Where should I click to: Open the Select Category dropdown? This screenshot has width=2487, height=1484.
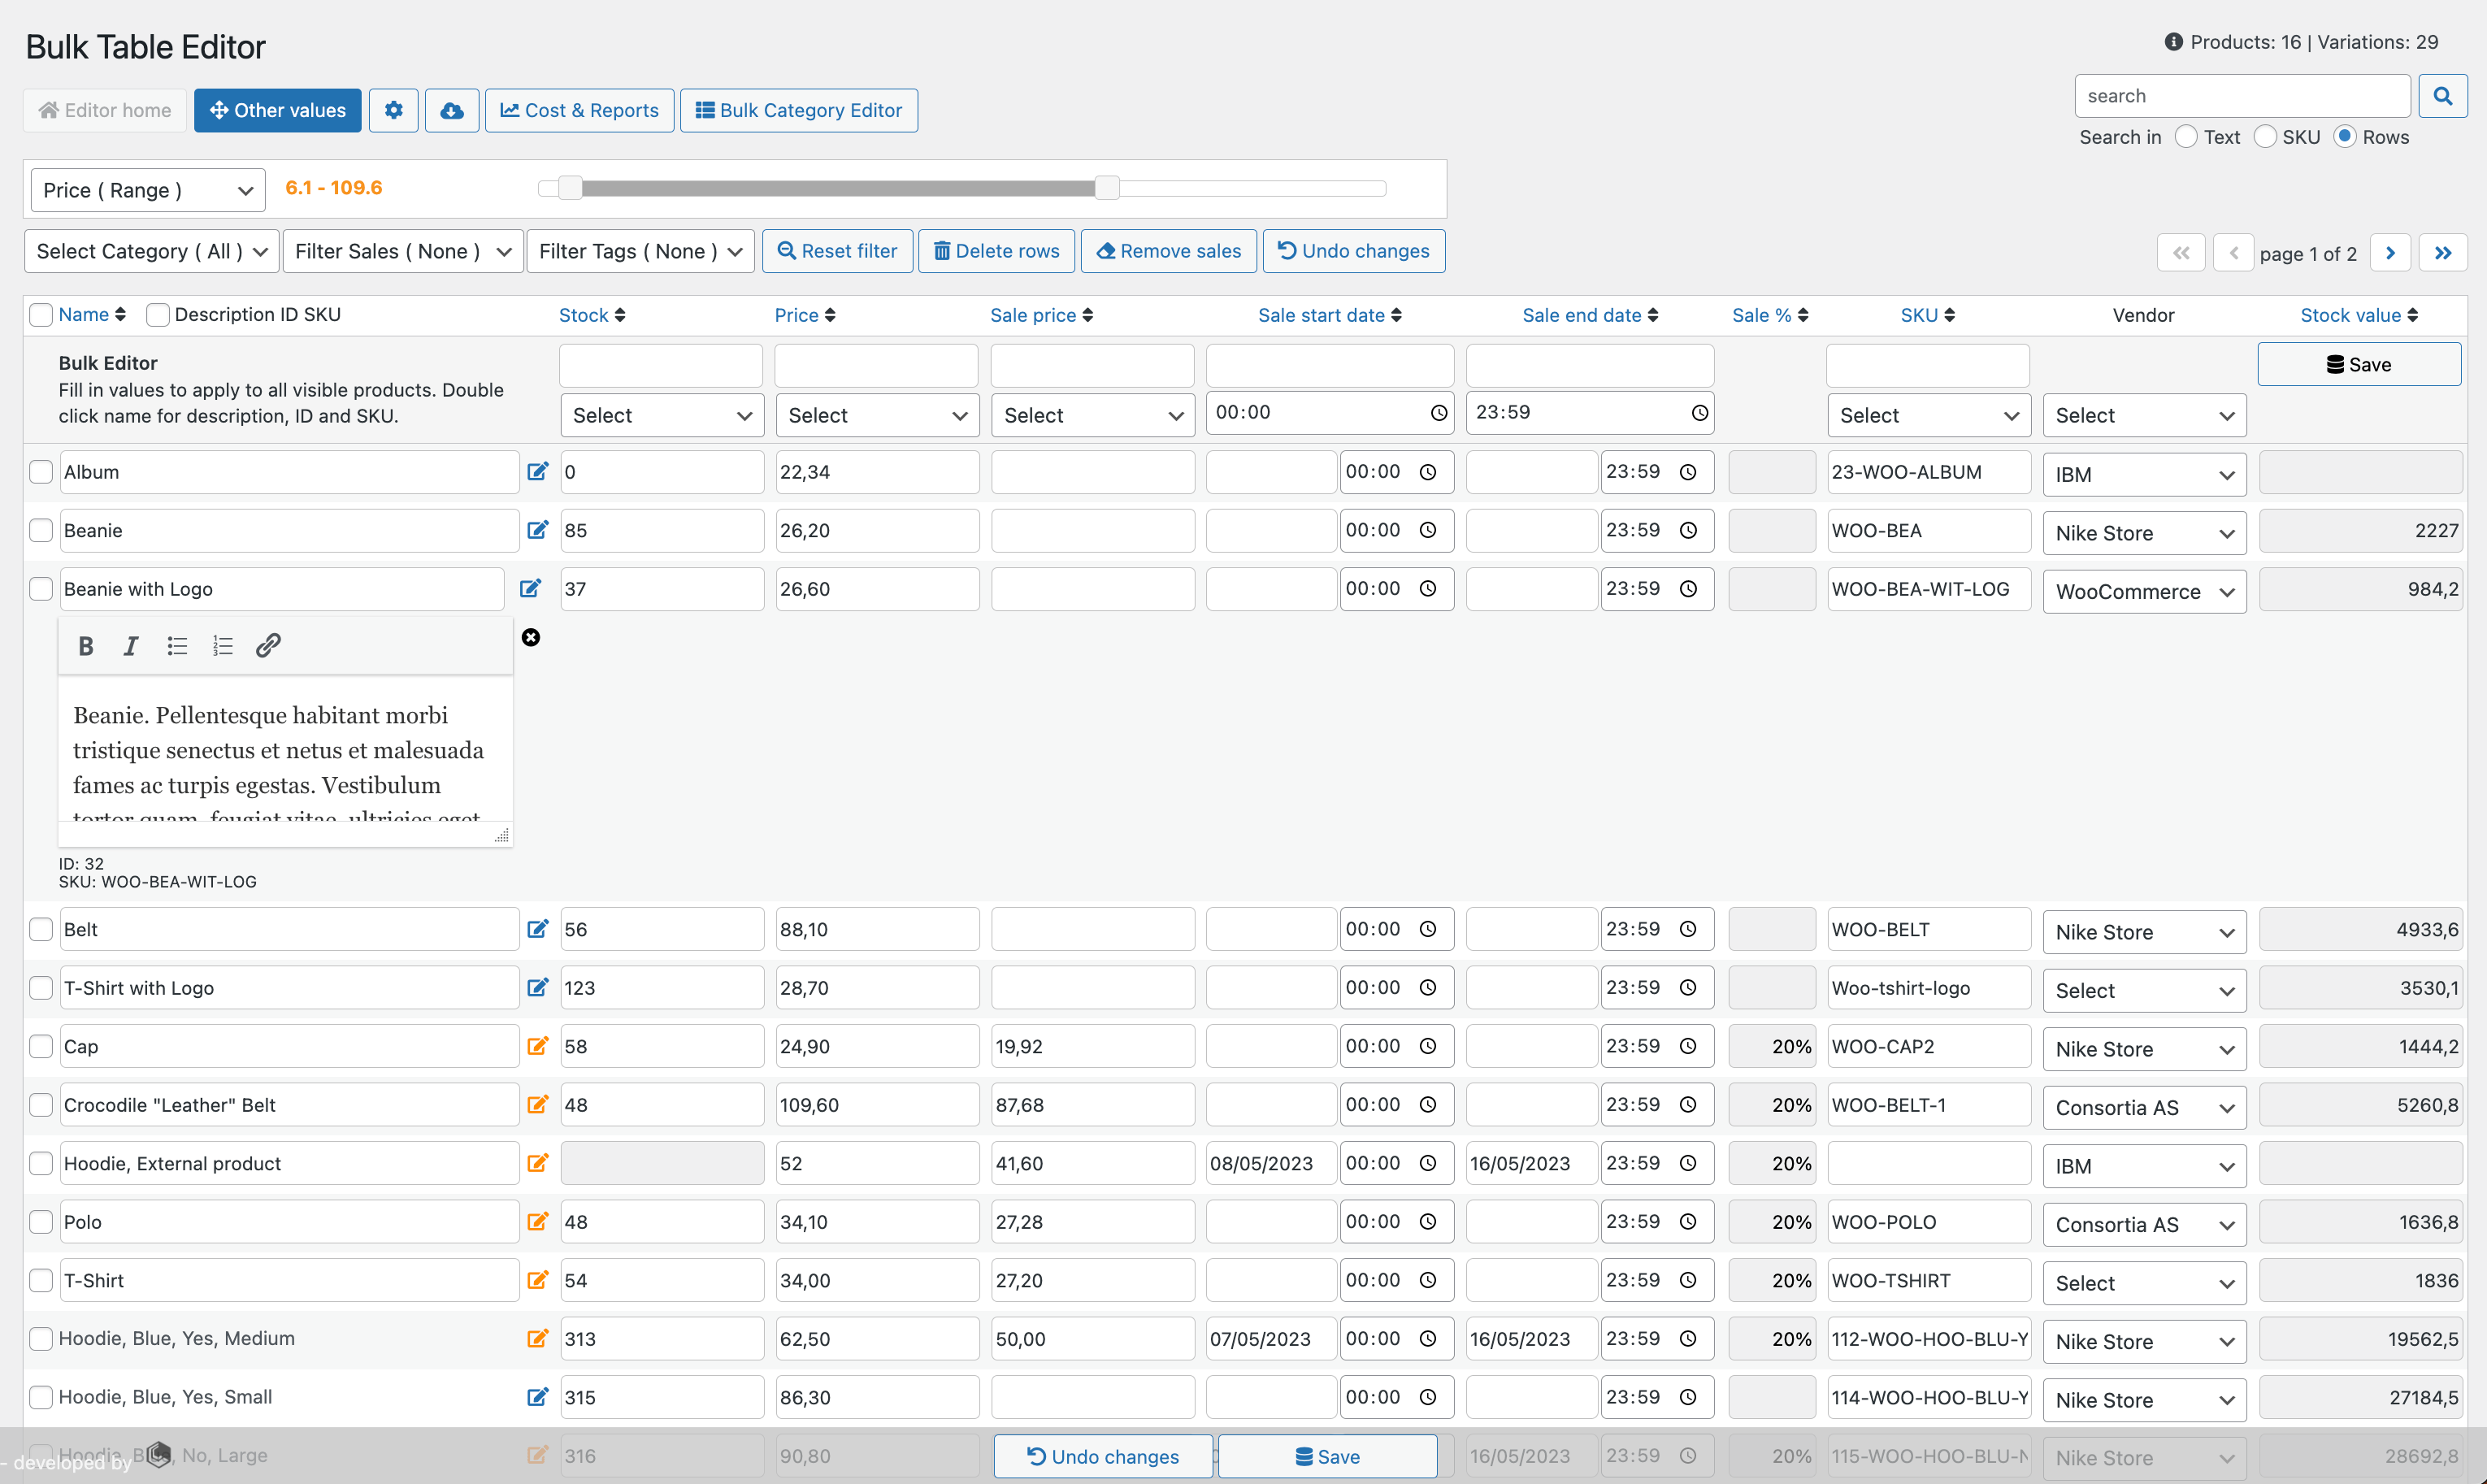click(150, 251)
